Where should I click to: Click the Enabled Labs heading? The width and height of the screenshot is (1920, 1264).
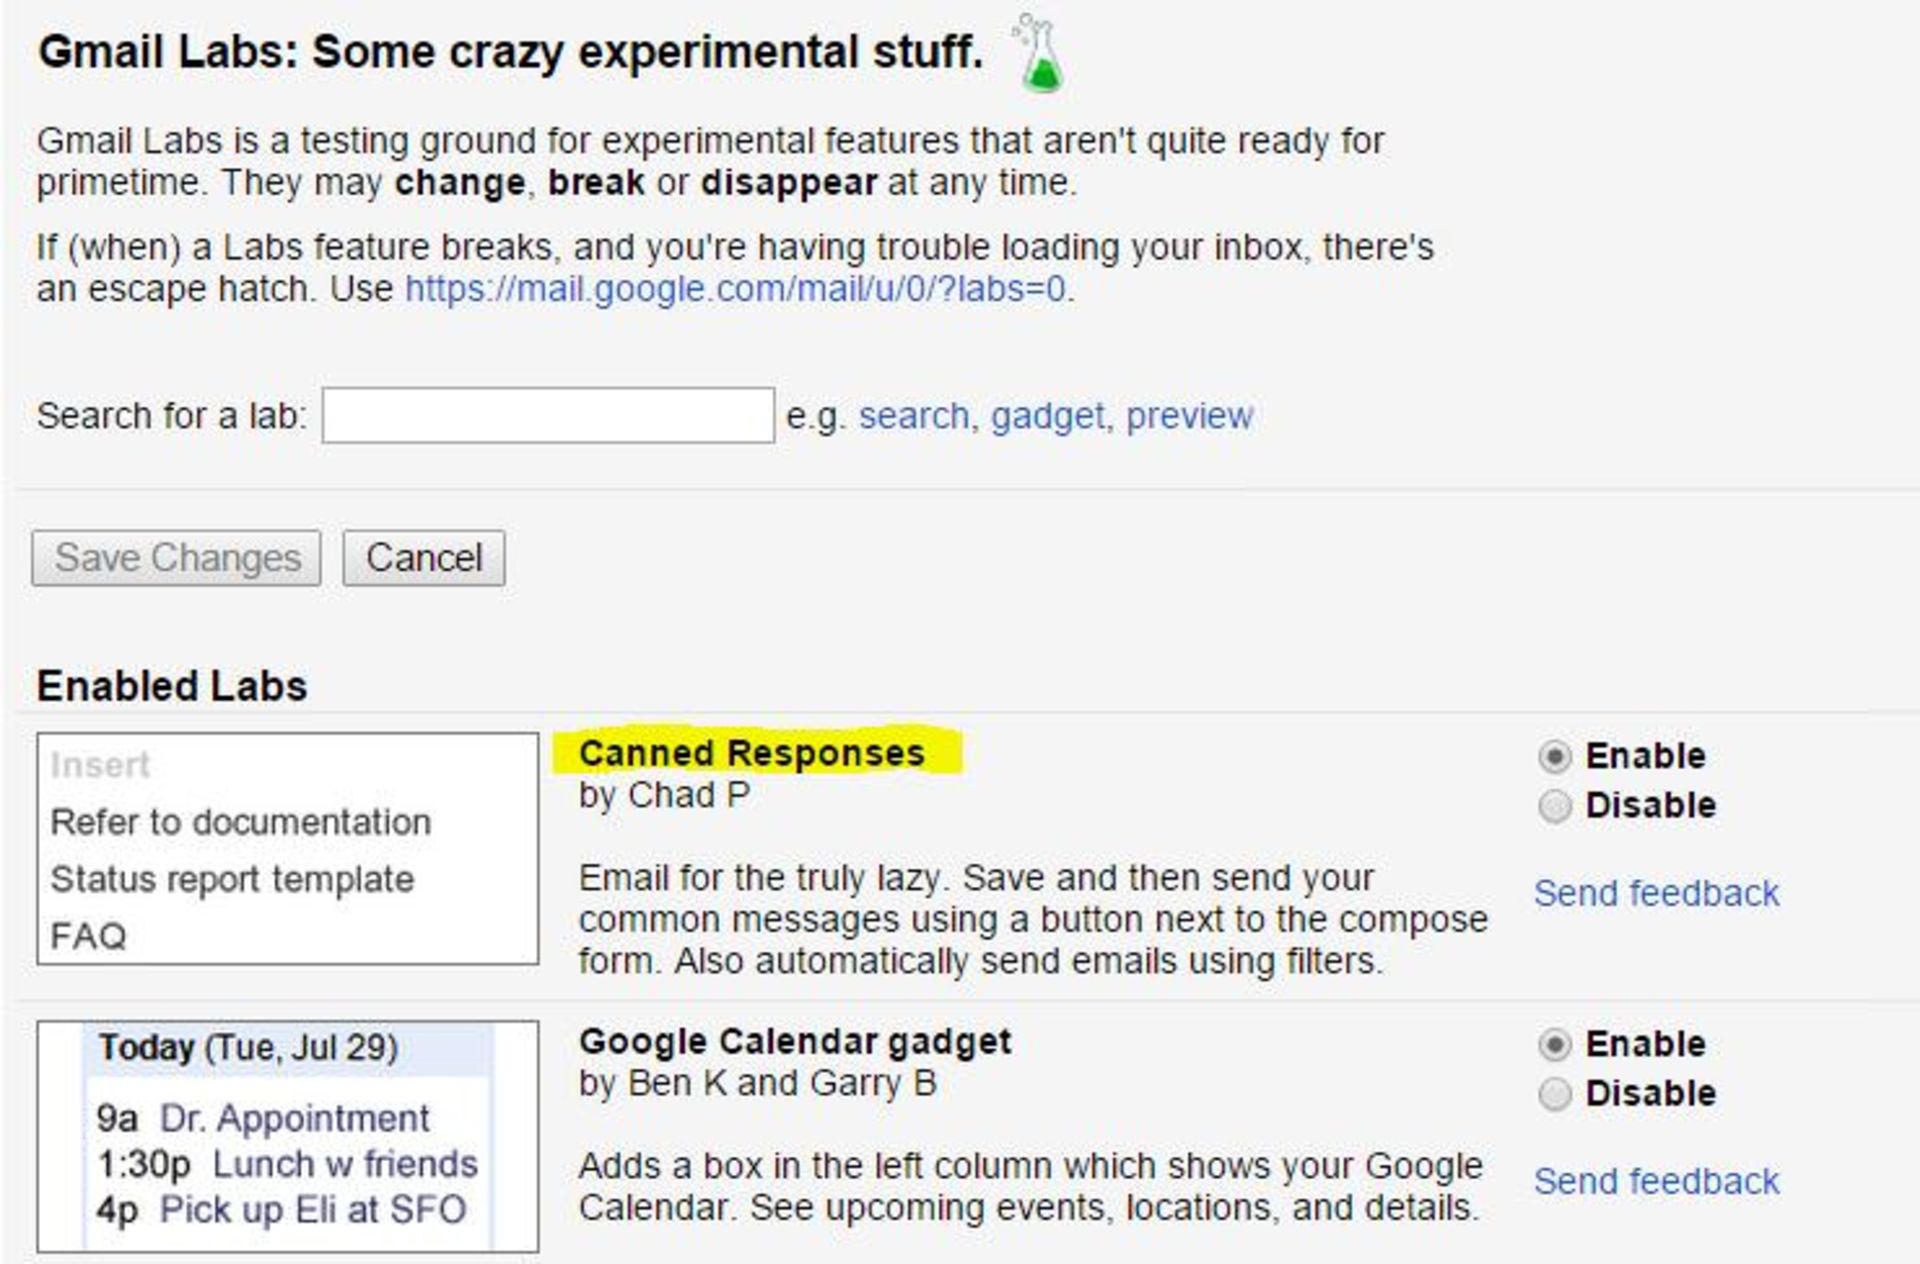[x=172, y=686]
